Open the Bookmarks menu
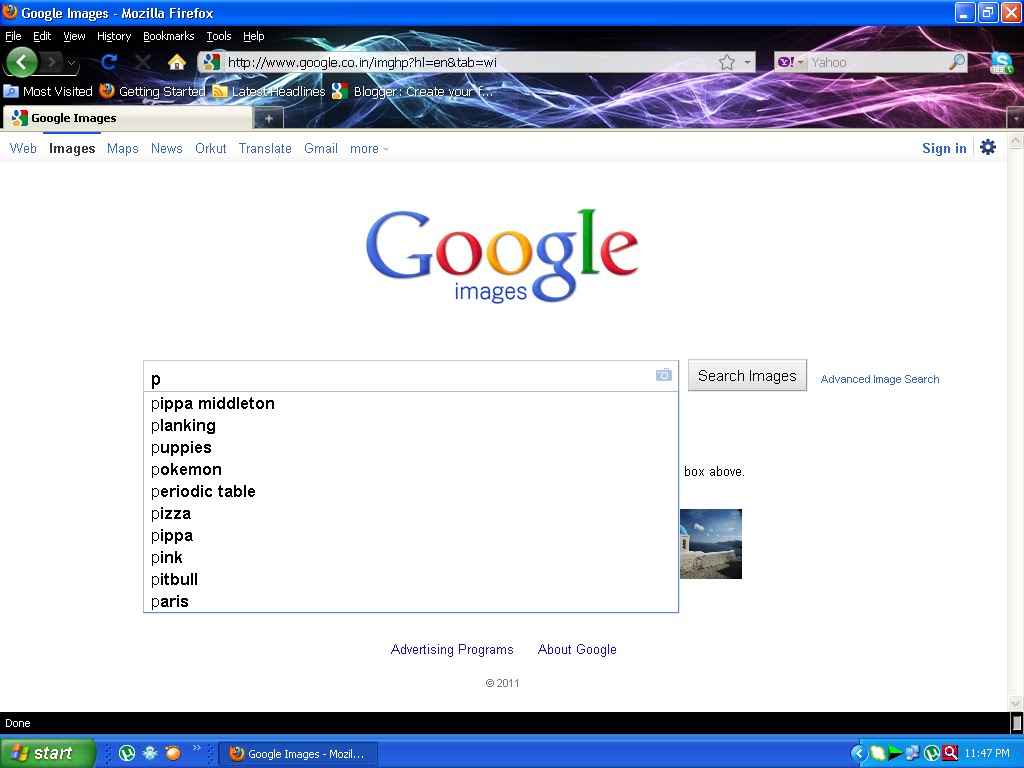1024x768 pixels. tap(168, 36)
